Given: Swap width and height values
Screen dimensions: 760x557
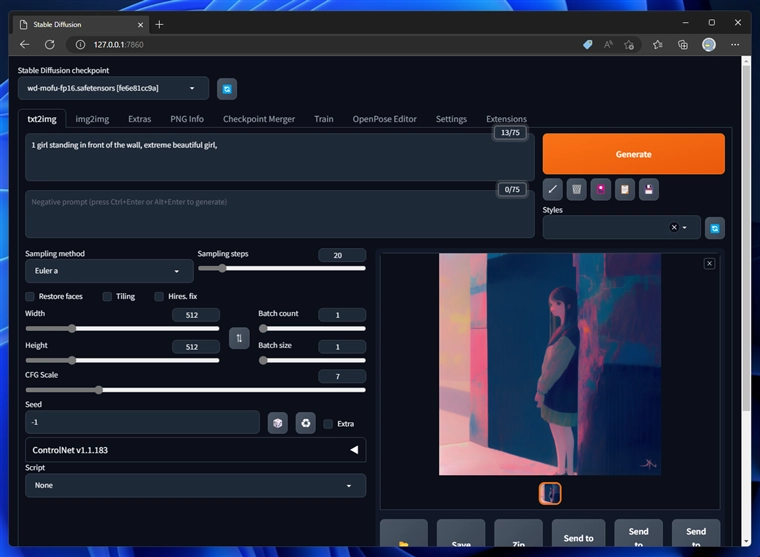Looking at the screenshot, I should pos(239,338).
